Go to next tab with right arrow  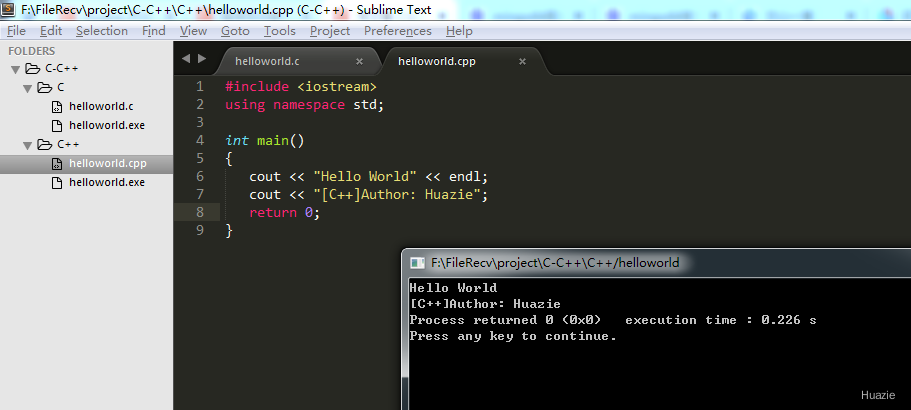[x=202, y=58]
